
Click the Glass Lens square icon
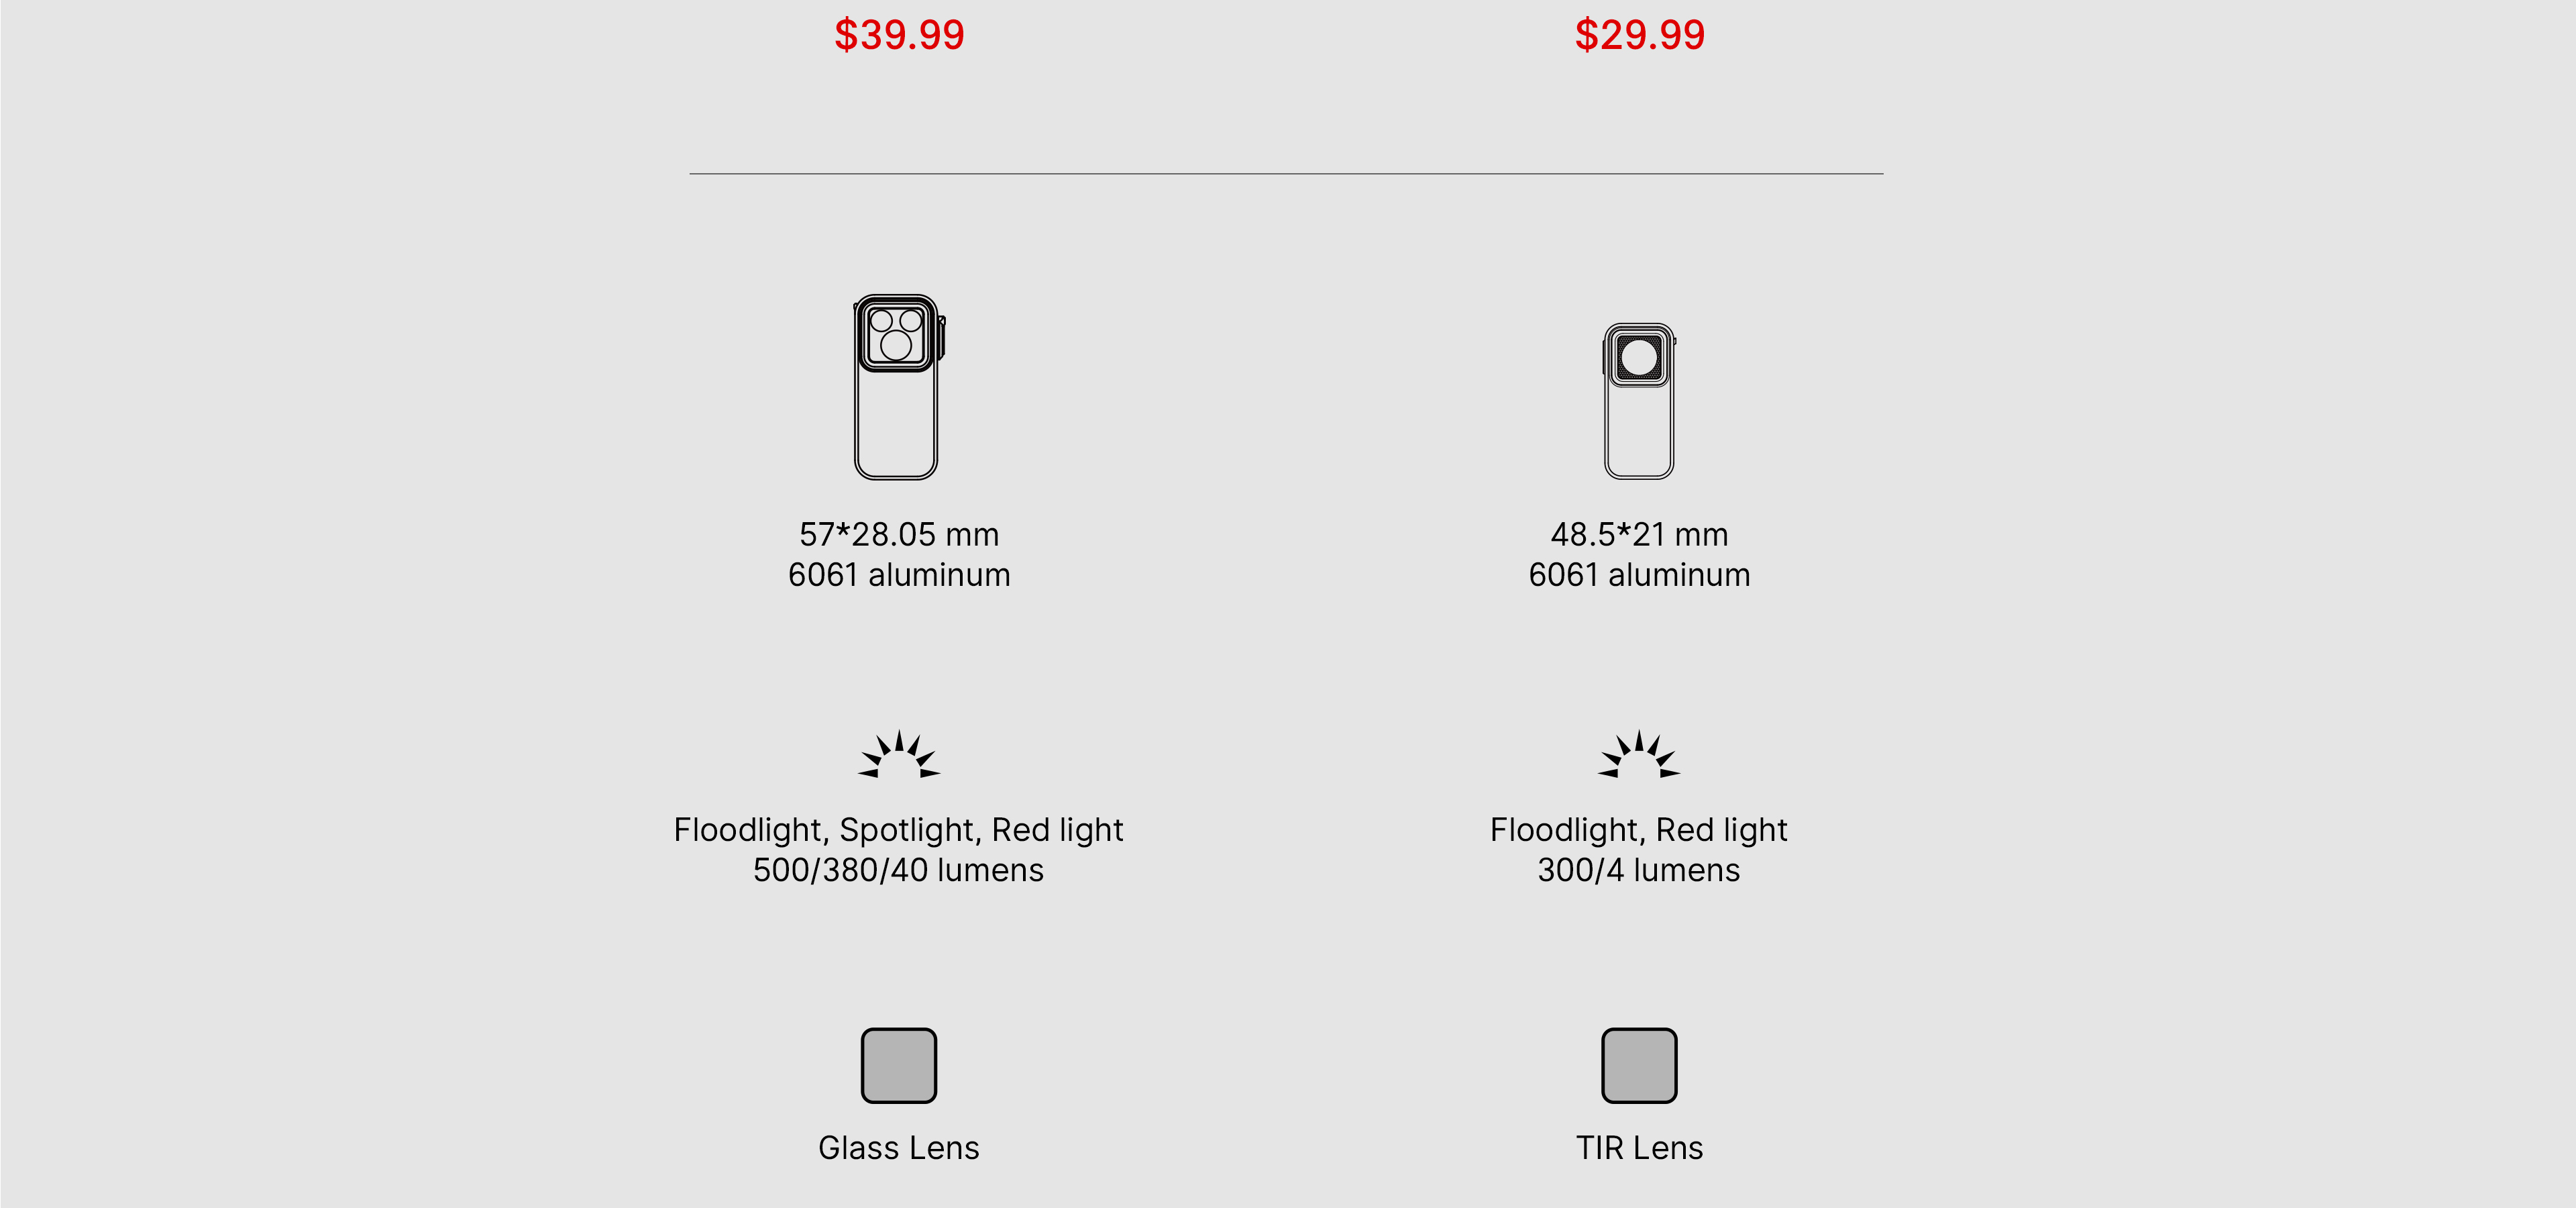pos(899,1066)
